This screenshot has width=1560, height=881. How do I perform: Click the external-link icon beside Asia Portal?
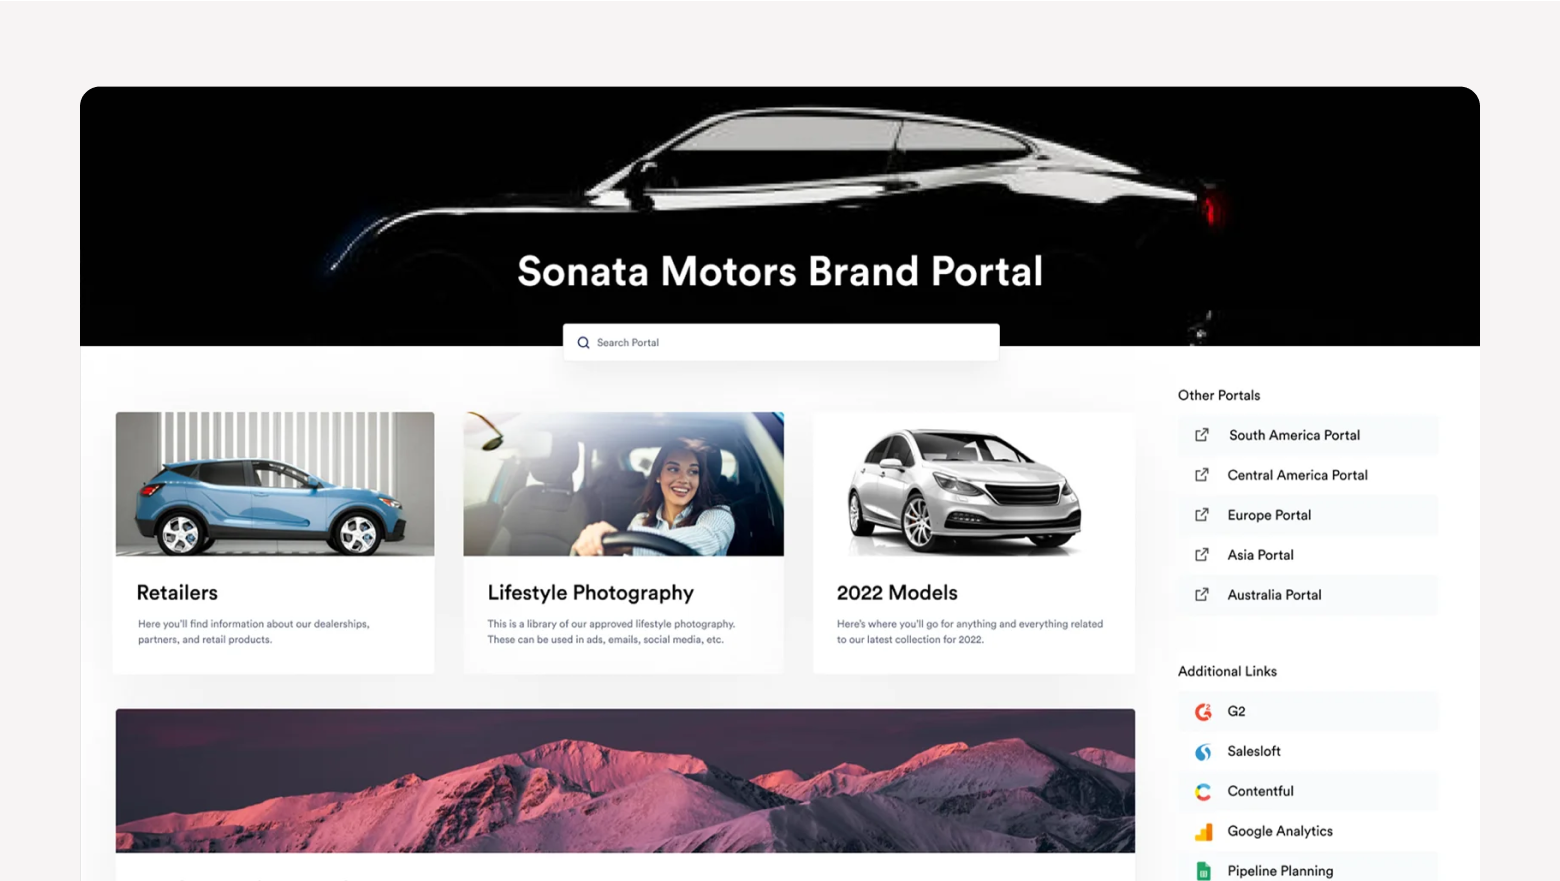1202,555
